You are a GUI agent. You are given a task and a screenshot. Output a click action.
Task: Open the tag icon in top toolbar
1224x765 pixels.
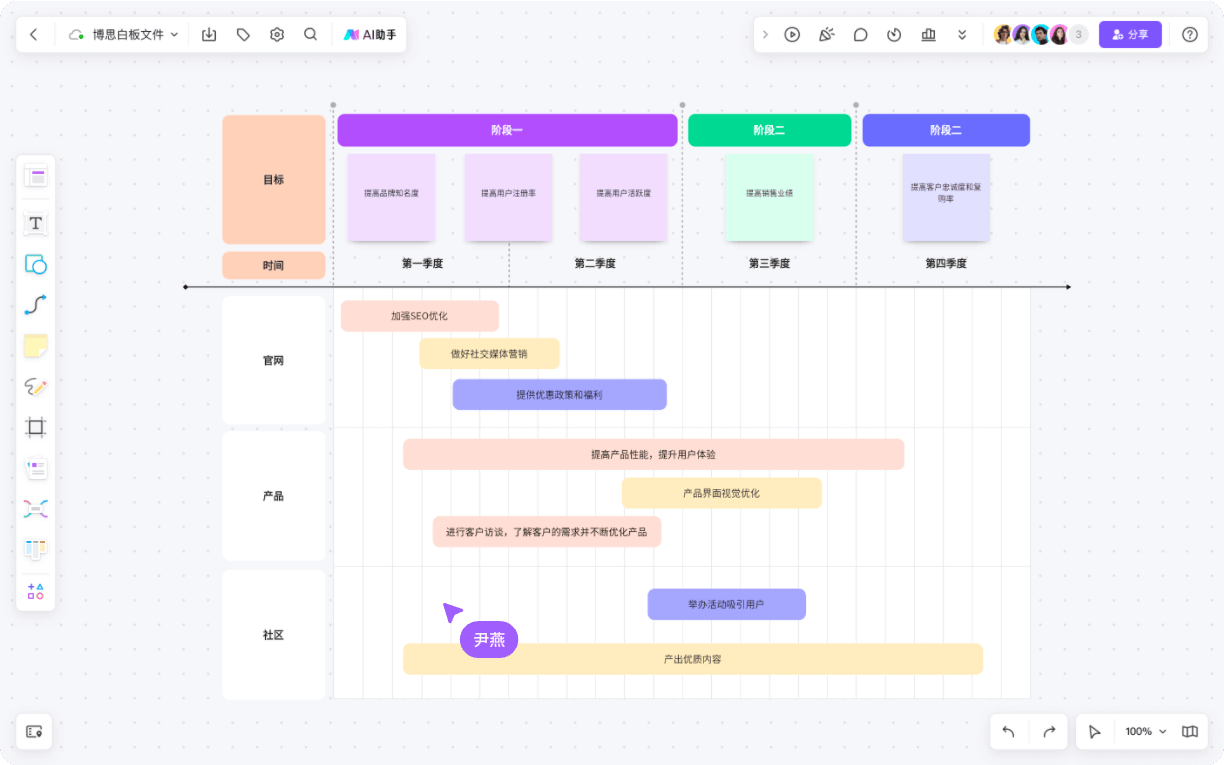[243, 34]
